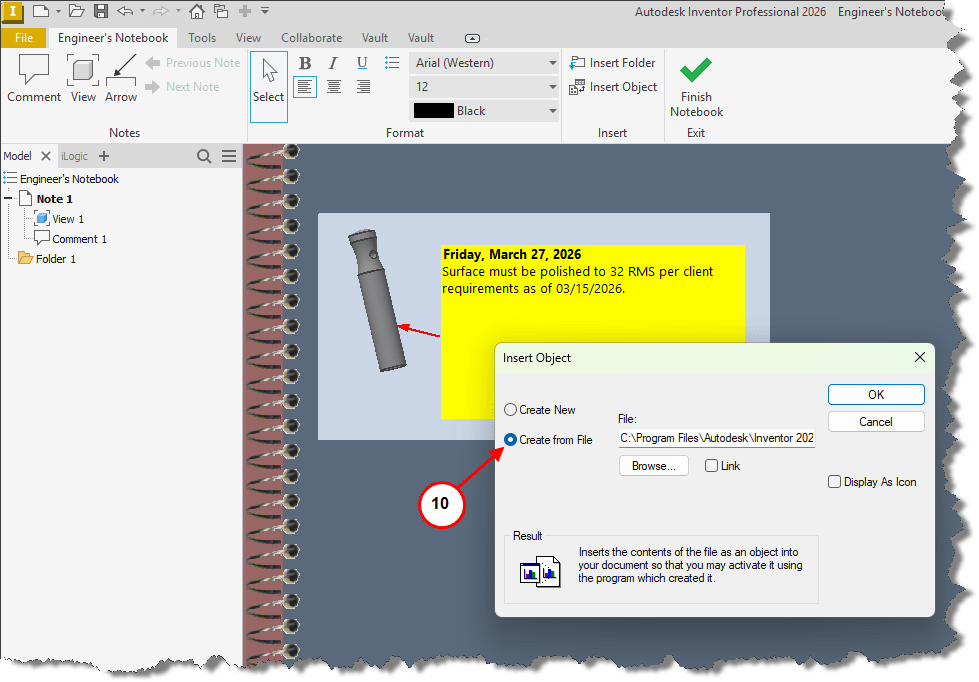Open the quick access customize dropdown

point(265,11)
